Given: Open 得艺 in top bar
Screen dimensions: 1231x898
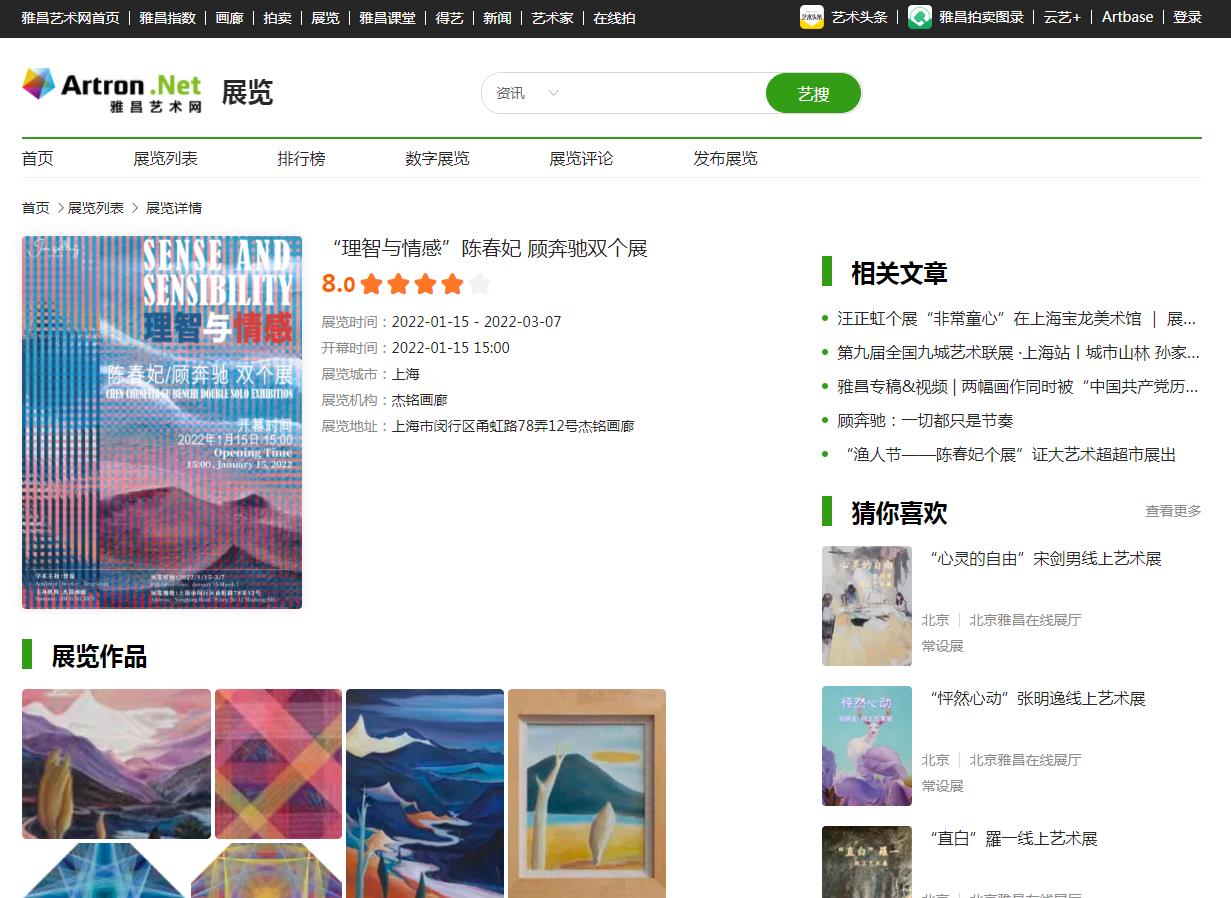Looking at the screenshot, I should coord(449,18).
